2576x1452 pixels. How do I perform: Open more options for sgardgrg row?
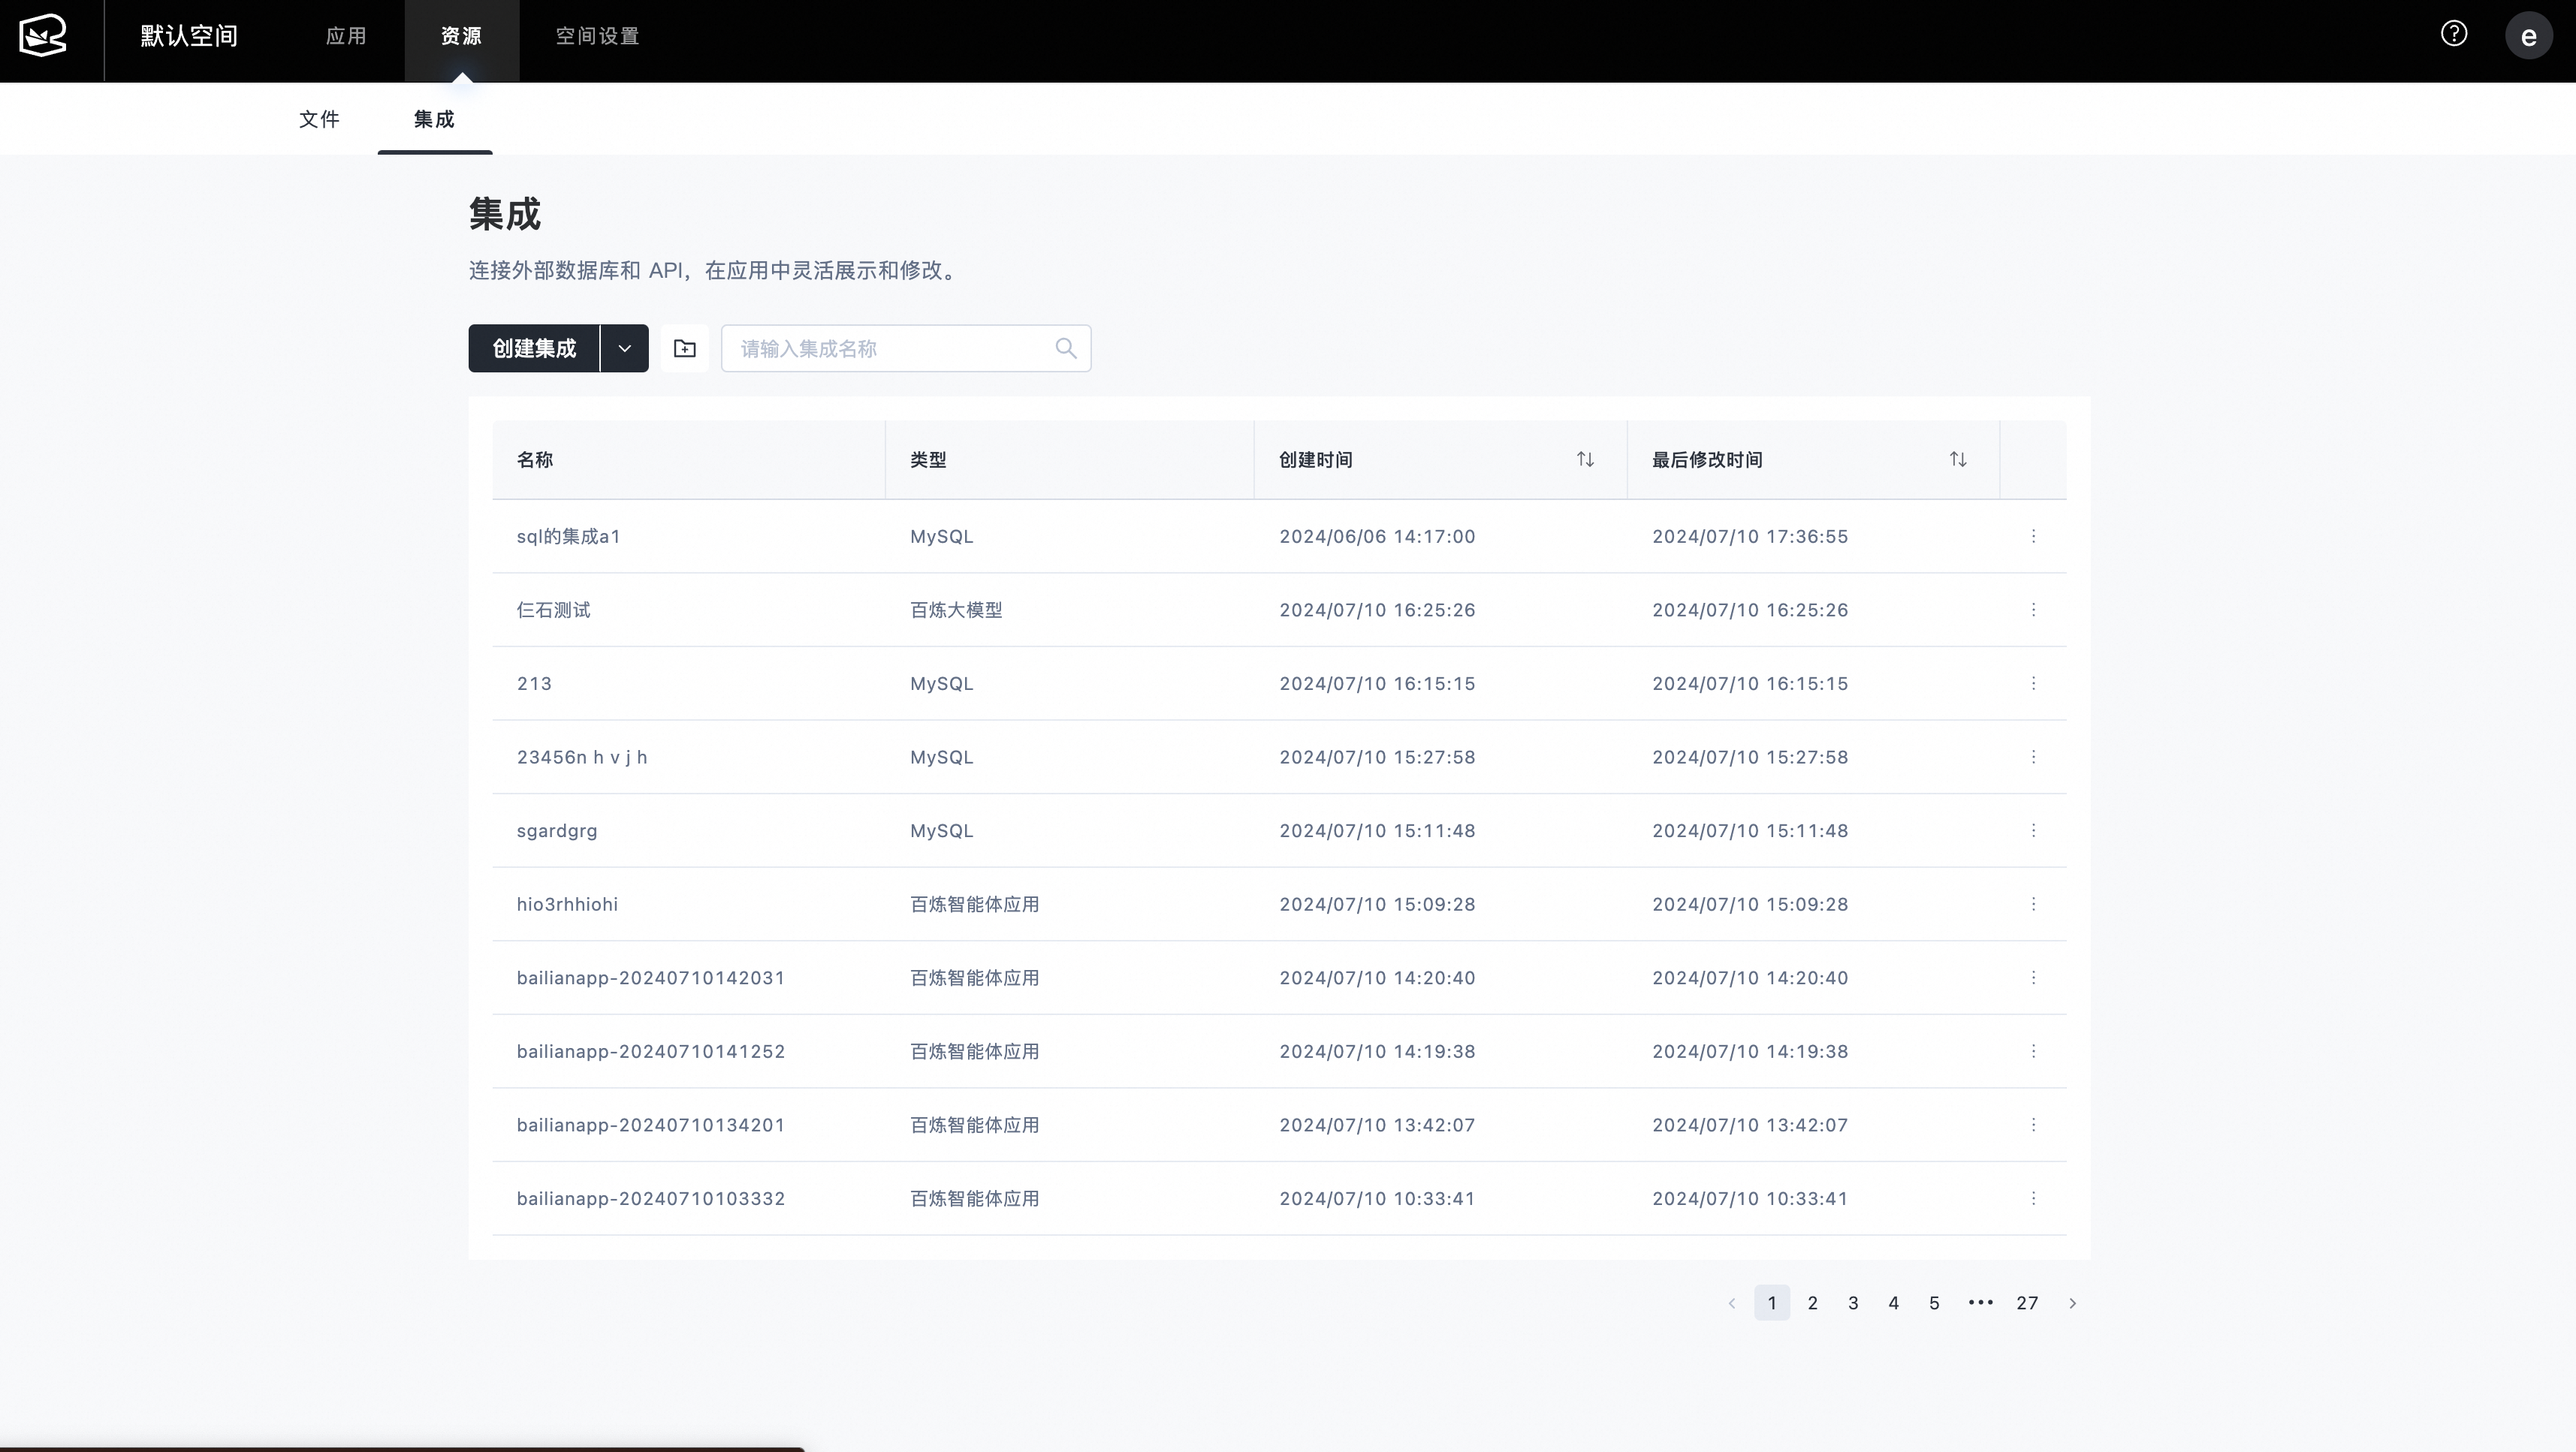(x=2033, y=830)
